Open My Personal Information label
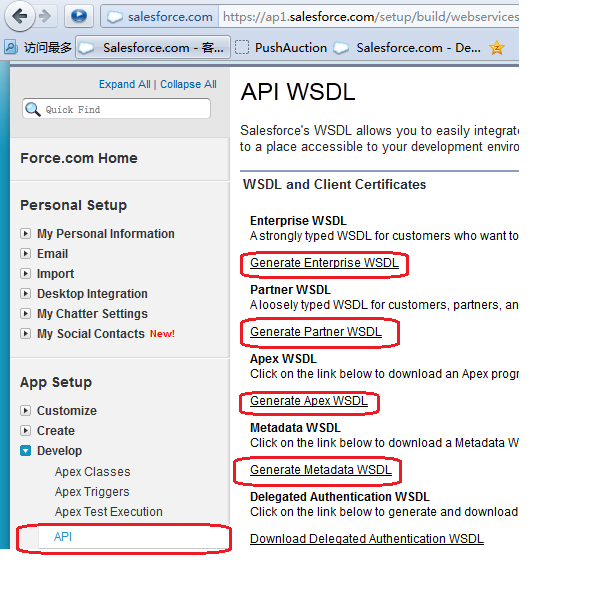This screenshot has height=591, width=590. 106,234
